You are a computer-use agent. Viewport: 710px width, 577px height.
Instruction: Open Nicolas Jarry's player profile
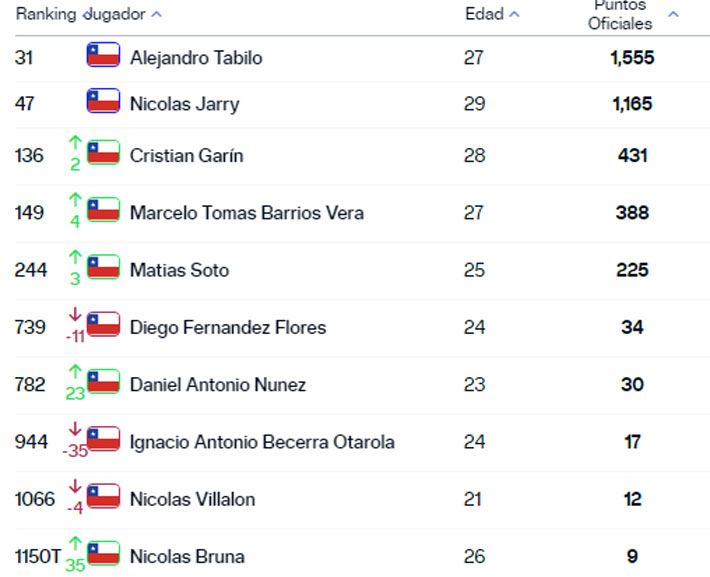pos(185,104)
